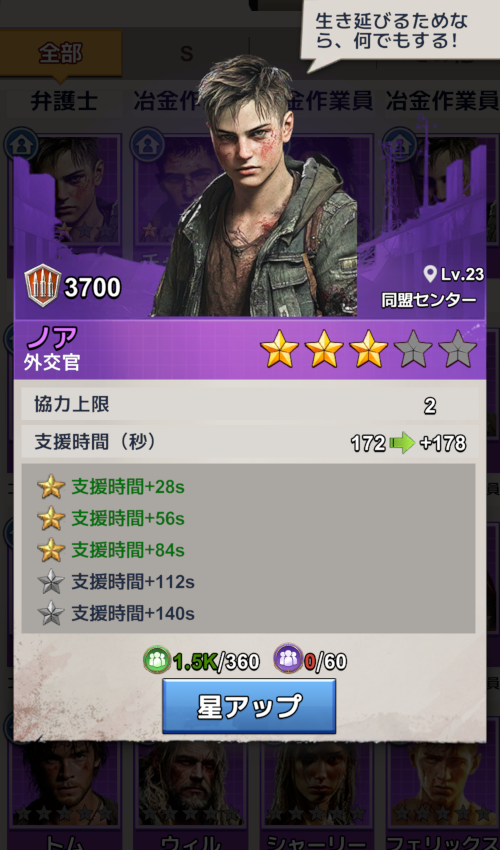Viewport: 500px width, 850px height.
Task: Select the 全部 tab
Action: 60,54
